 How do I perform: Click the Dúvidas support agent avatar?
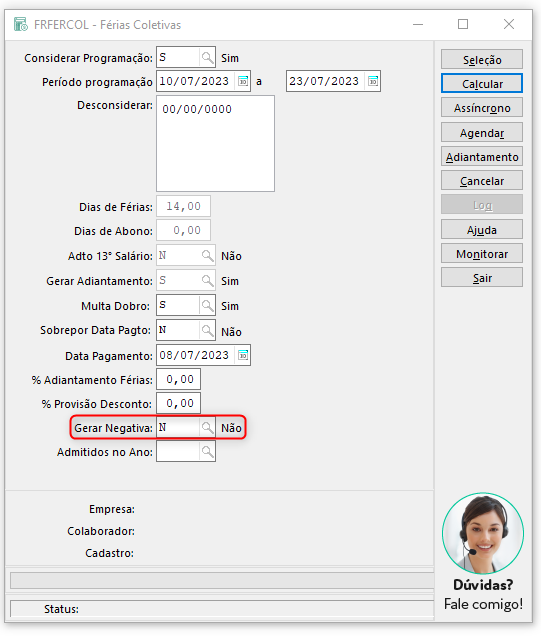click(483, 533)
